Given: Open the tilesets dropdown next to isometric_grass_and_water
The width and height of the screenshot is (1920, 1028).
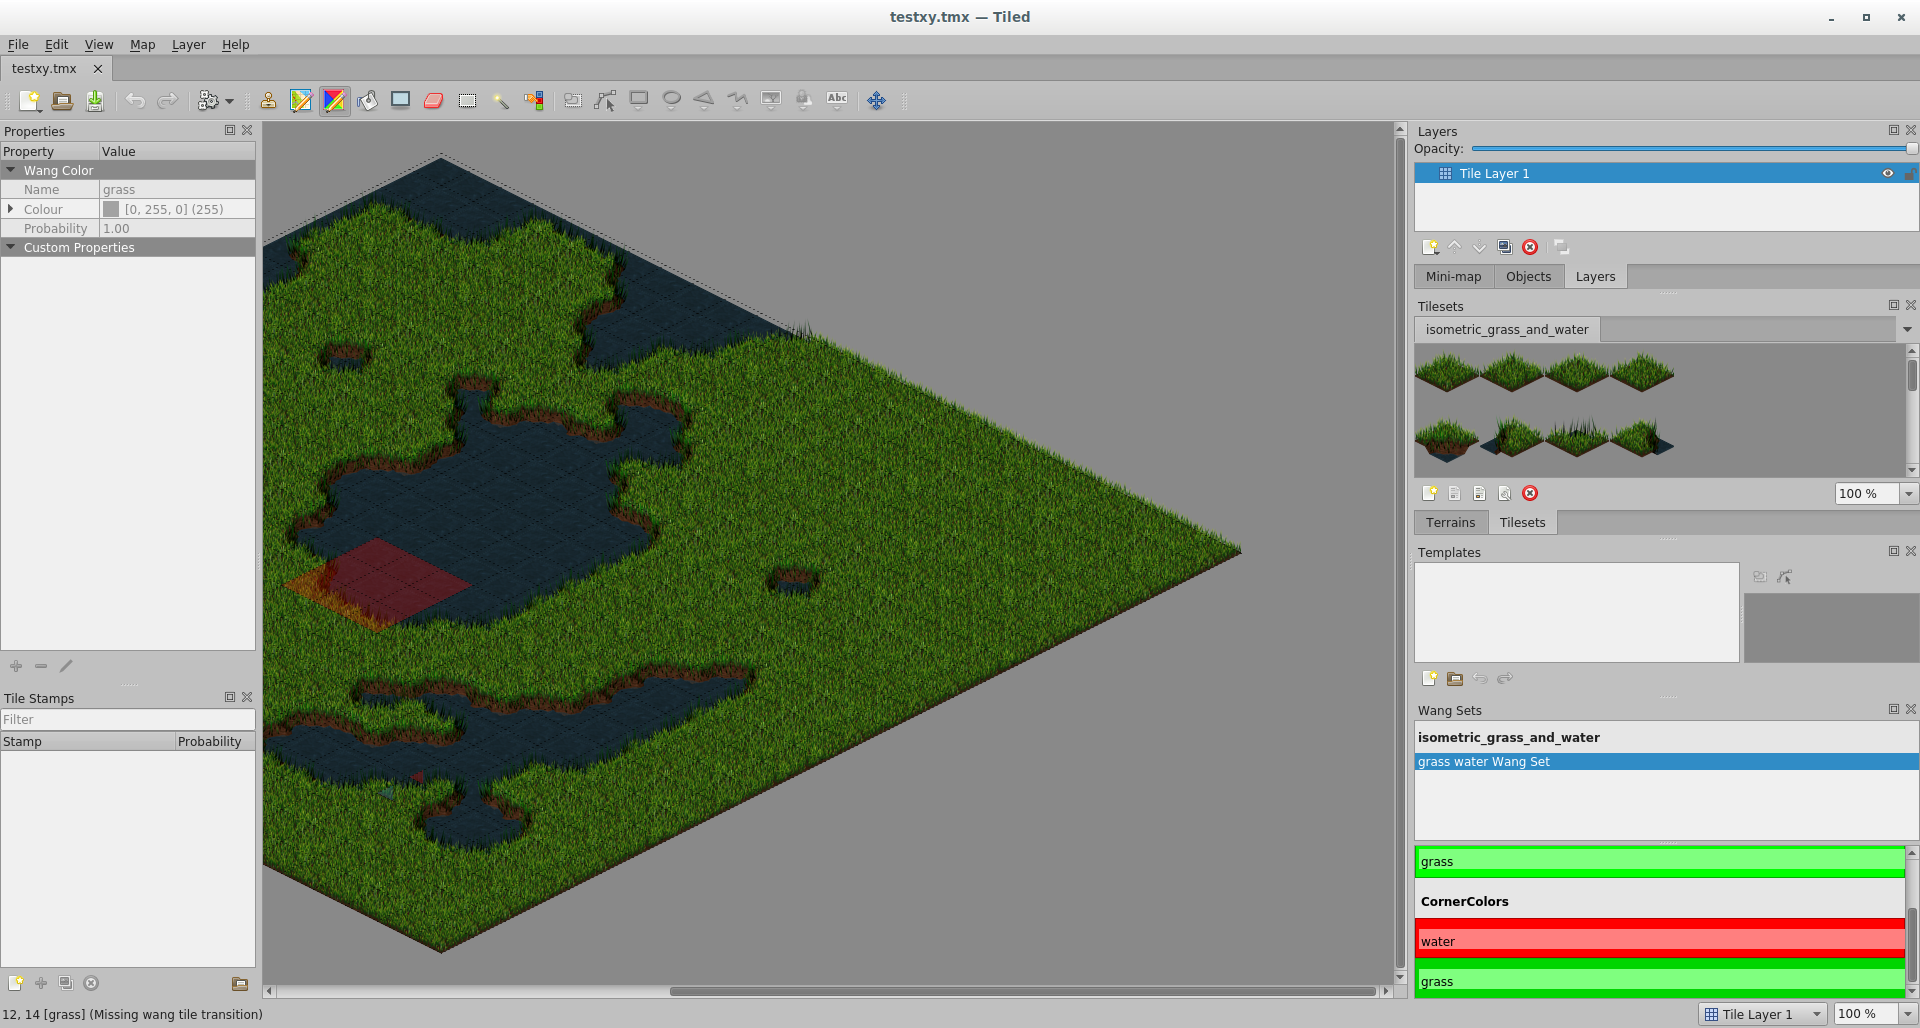Looking at the screenshot, I should pyautogui.click(x=1906, y=329).
